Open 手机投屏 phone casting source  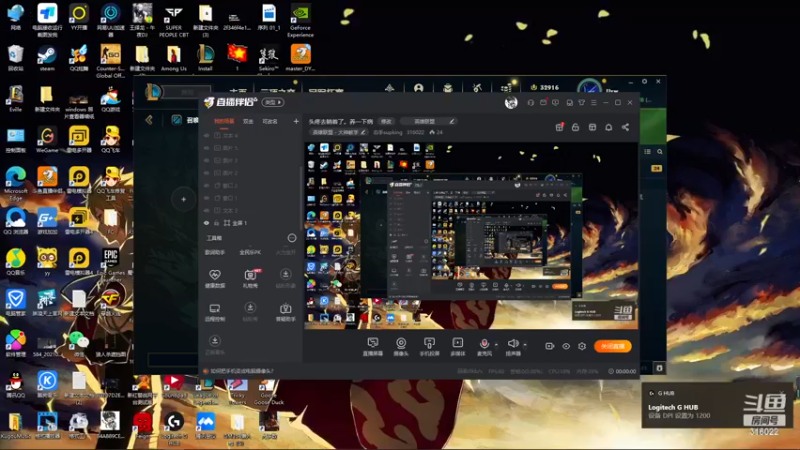click(429, 346)
